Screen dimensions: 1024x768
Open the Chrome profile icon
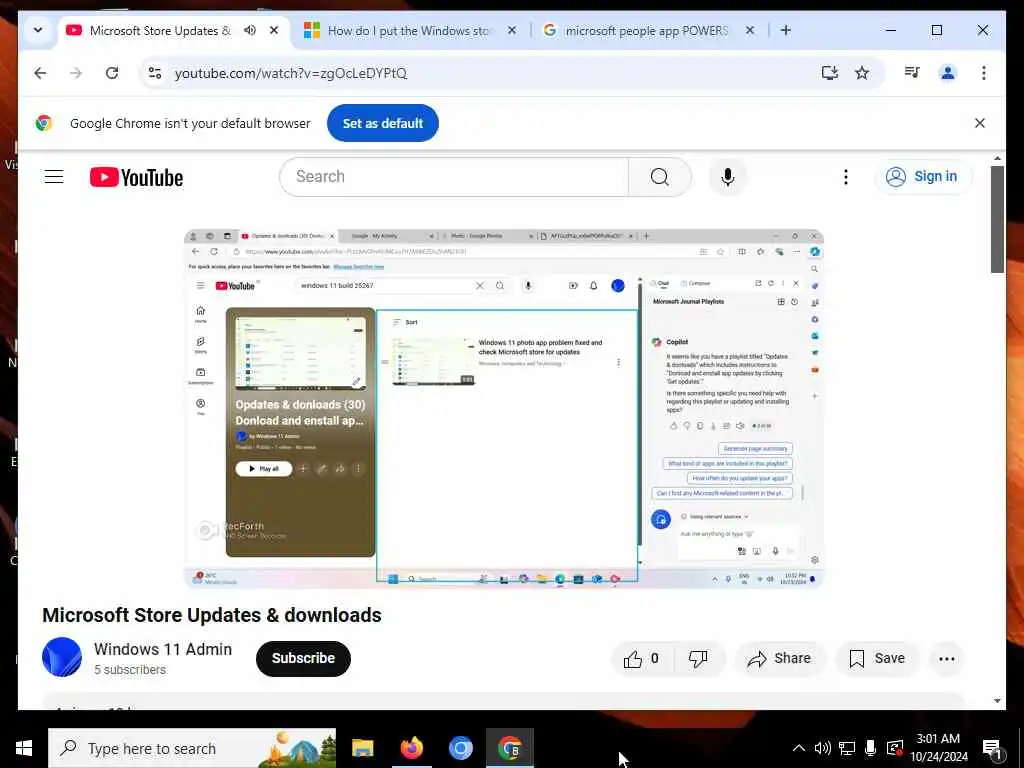click(x=948, y=73)
